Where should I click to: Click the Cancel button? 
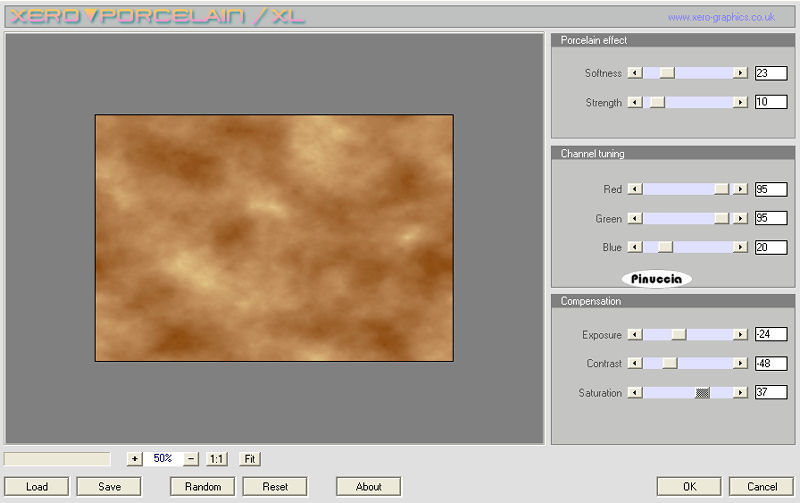tap(762, 487)
